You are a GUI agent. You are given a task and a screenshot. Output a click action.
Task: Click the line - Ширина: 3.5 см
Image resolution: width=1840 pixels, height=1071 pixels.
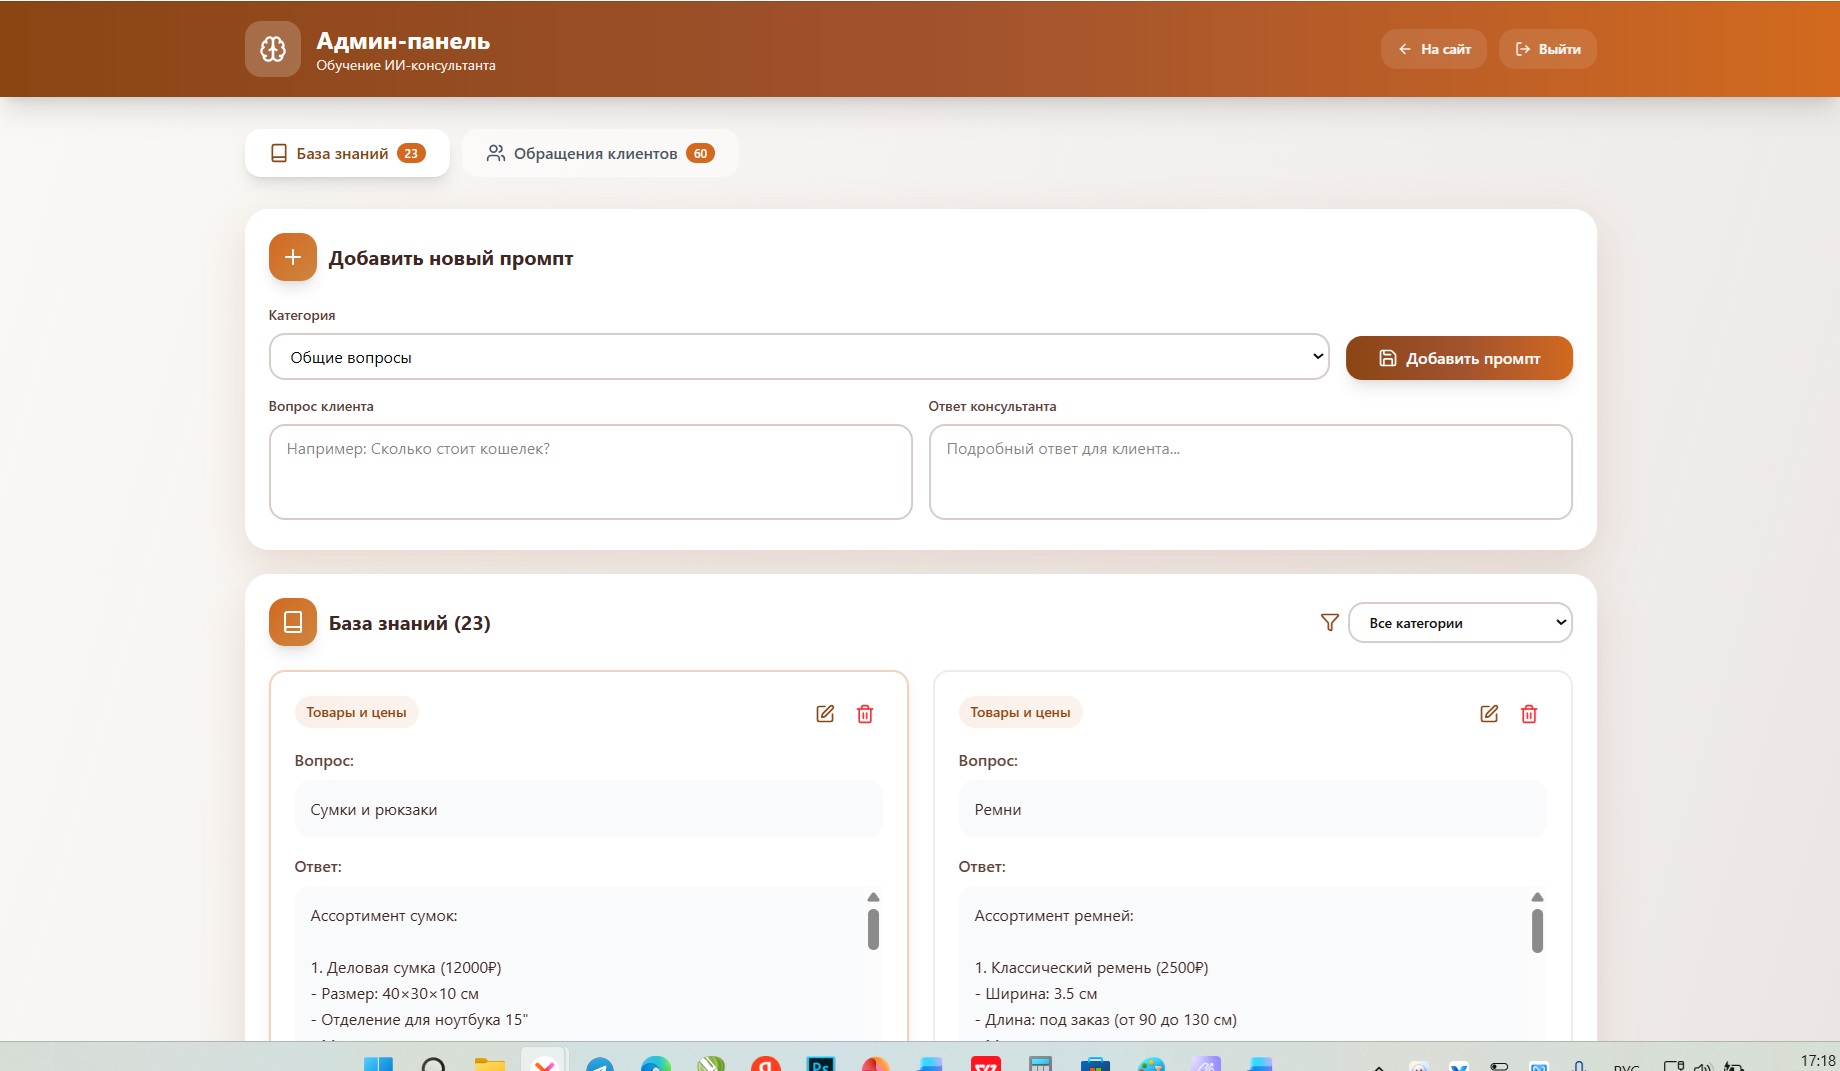pyautogui.click(x=1036, y=994)
